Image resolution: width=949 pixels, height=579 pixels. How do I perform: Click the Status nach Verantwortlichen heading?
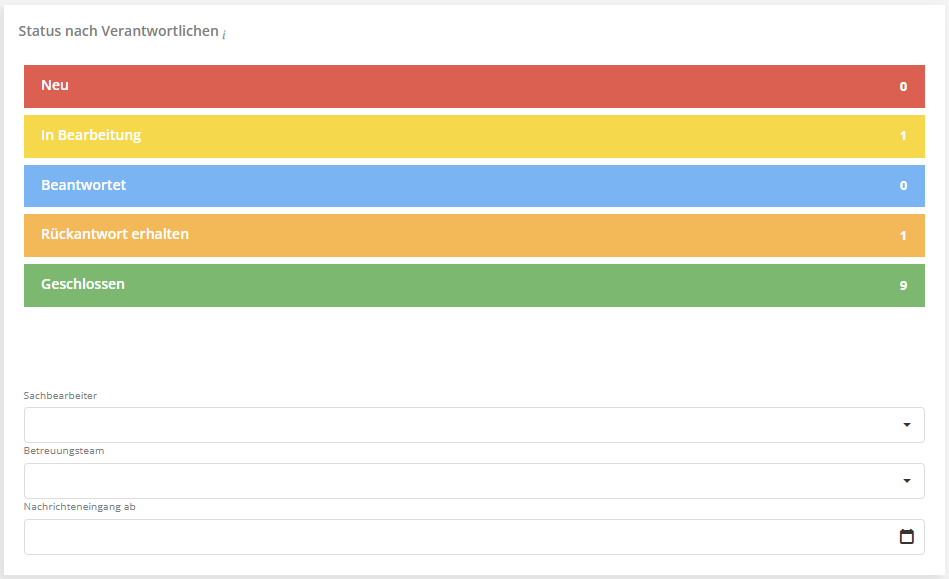click(x=118, y=31)
